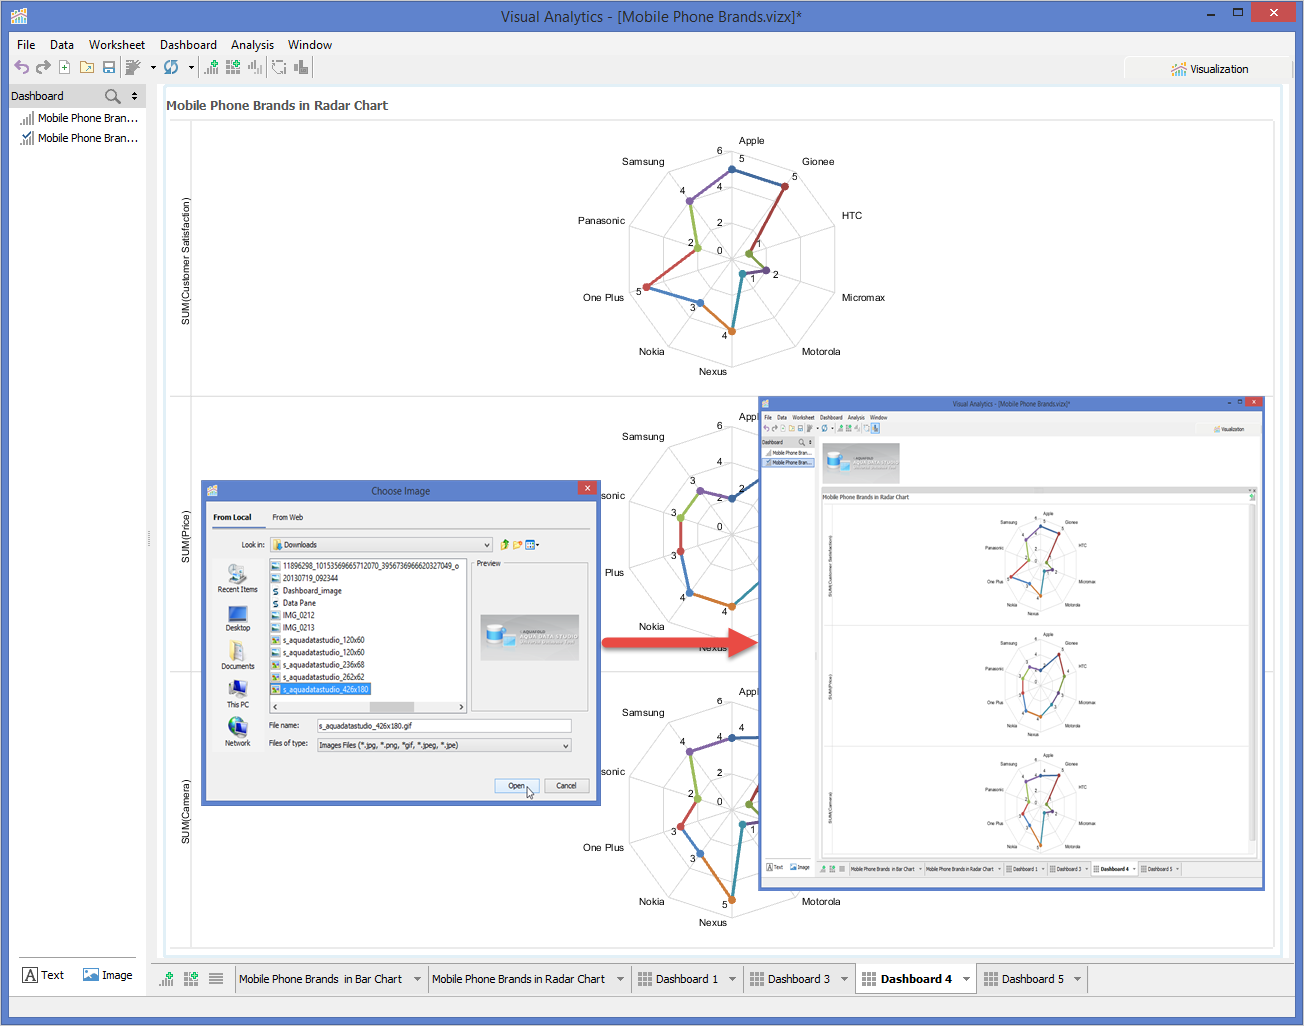This screenshot has width=1304, height=1026.
Task: Click the Image object icon in the bottom-left panel
Action: pyautogui.click(x=91, y=975)
